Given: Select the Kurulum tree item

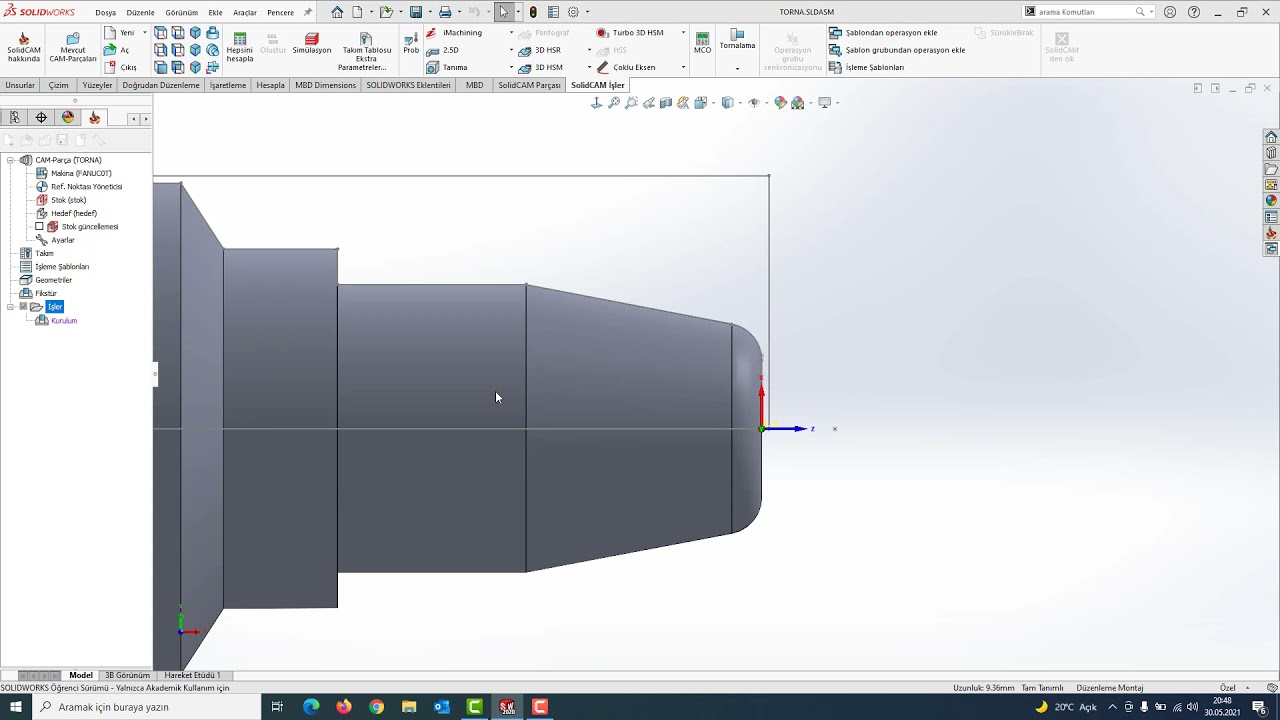Looking at the screenshot, I should click(x=57, y=321).
